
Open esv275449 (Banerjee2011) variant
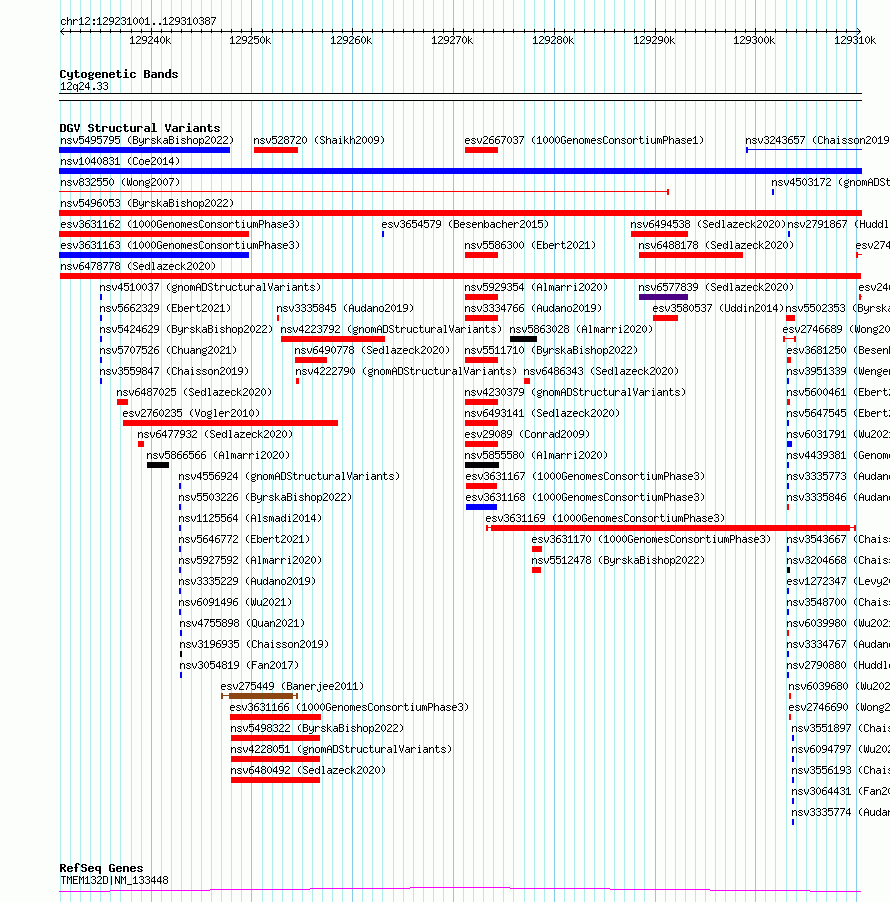click(x=292, y=686)
